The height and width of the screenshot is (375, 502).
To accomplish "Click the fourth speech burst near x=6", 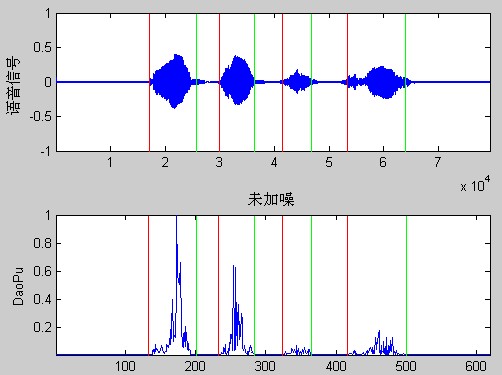I will pos(383,82).
